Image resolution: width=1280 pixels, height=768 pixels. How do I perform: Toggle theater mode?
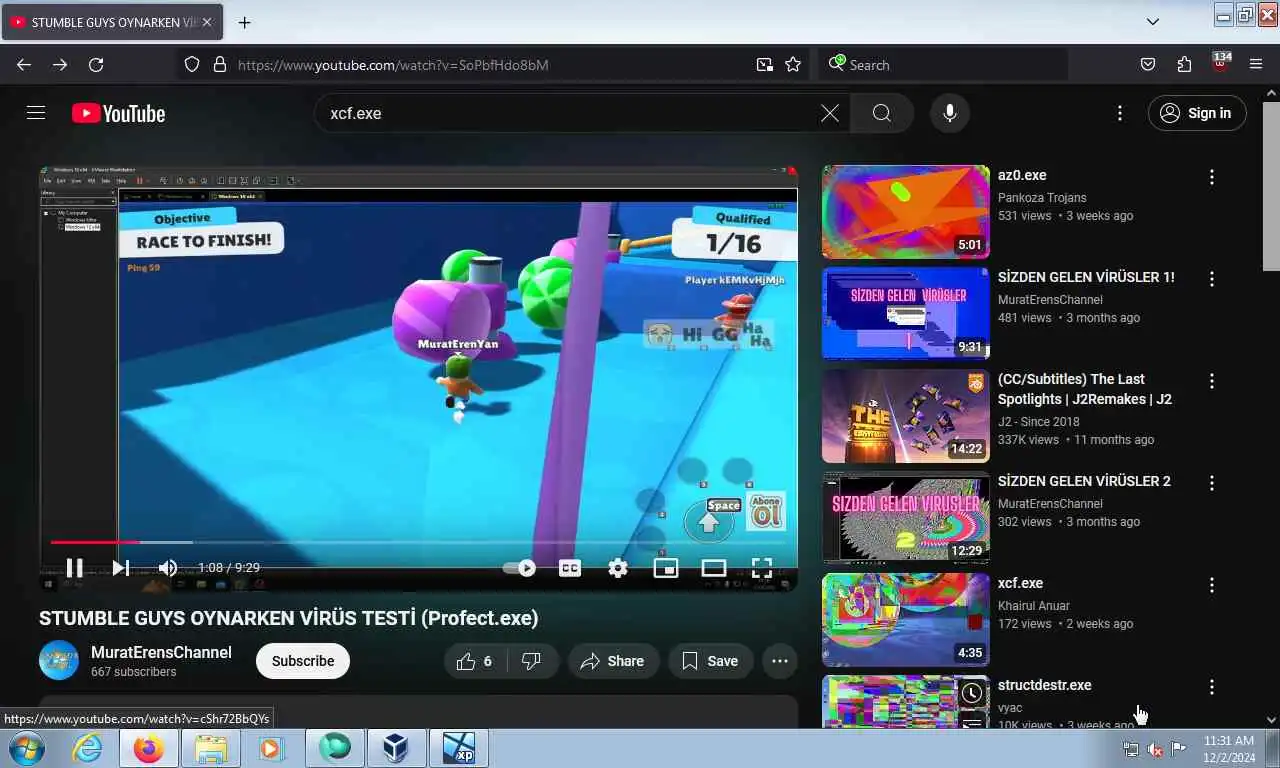point(714,568)
